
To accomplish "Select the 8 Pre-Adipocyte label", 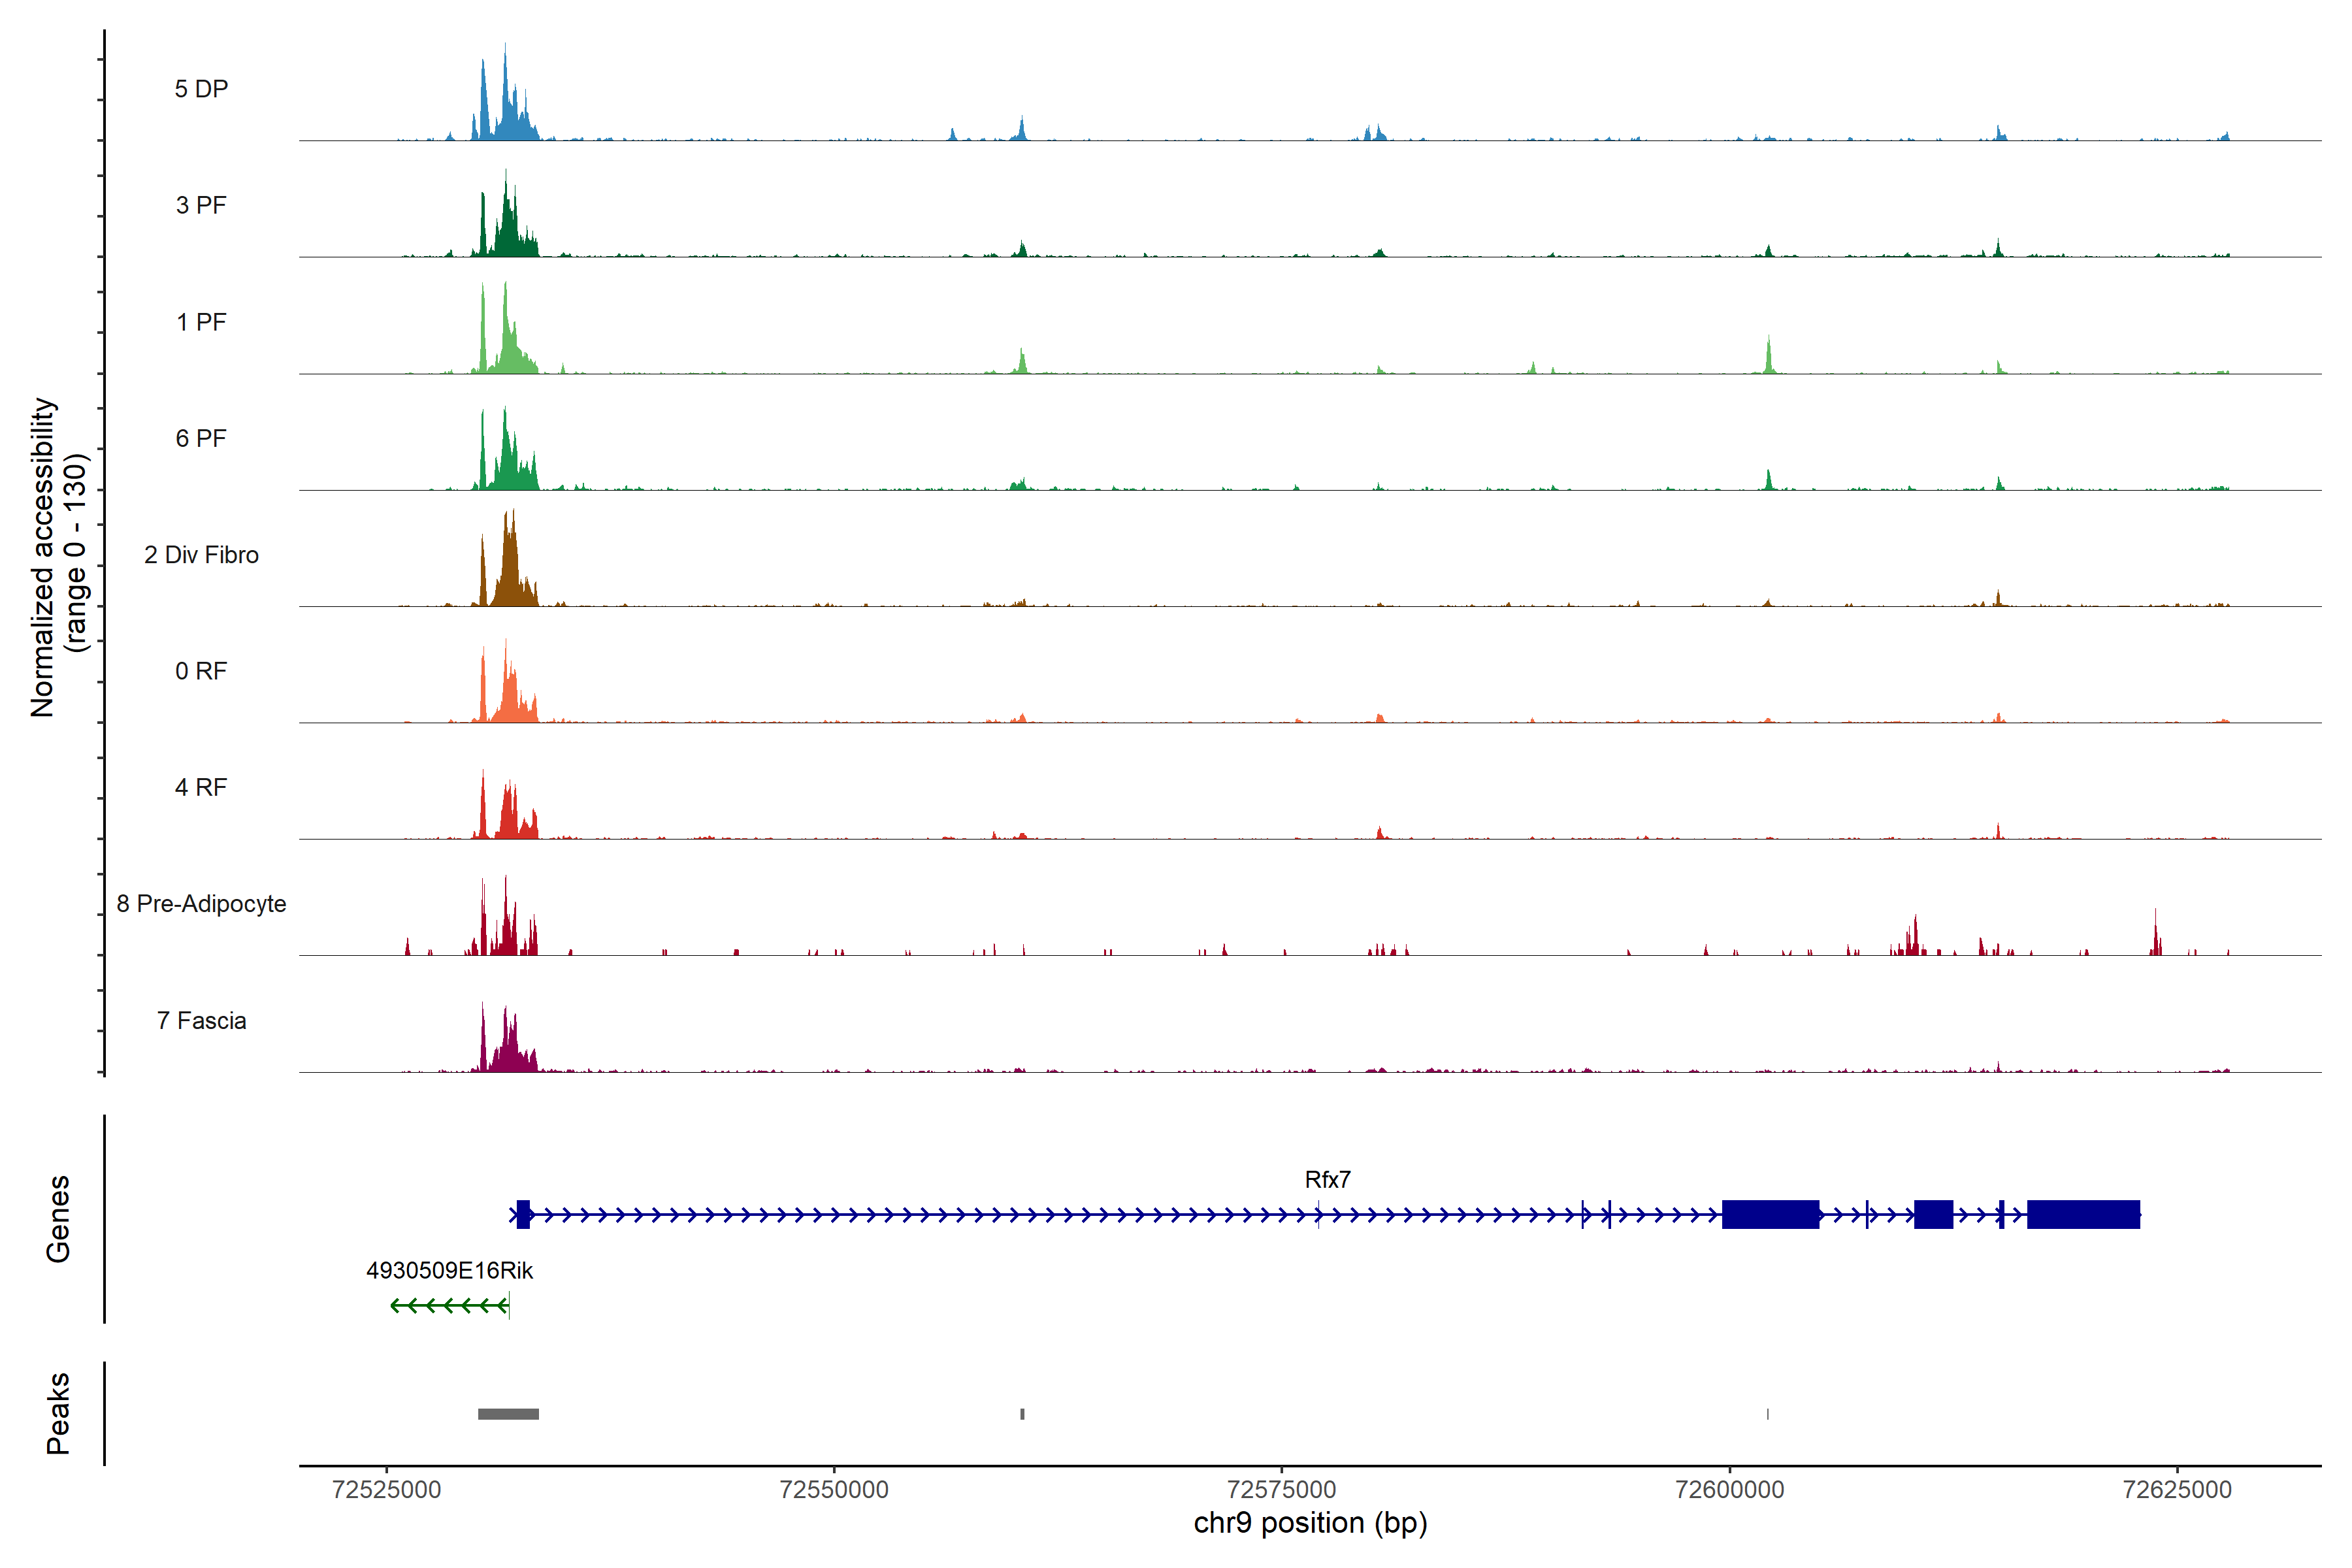I will click(201, 904).
